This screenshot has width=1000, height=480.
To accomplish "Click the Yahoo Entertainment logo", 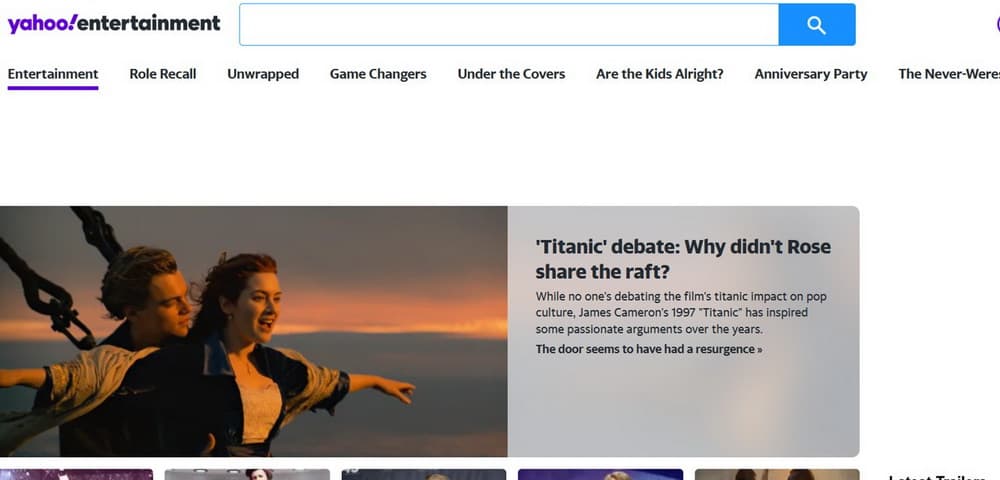I will 114,23.
